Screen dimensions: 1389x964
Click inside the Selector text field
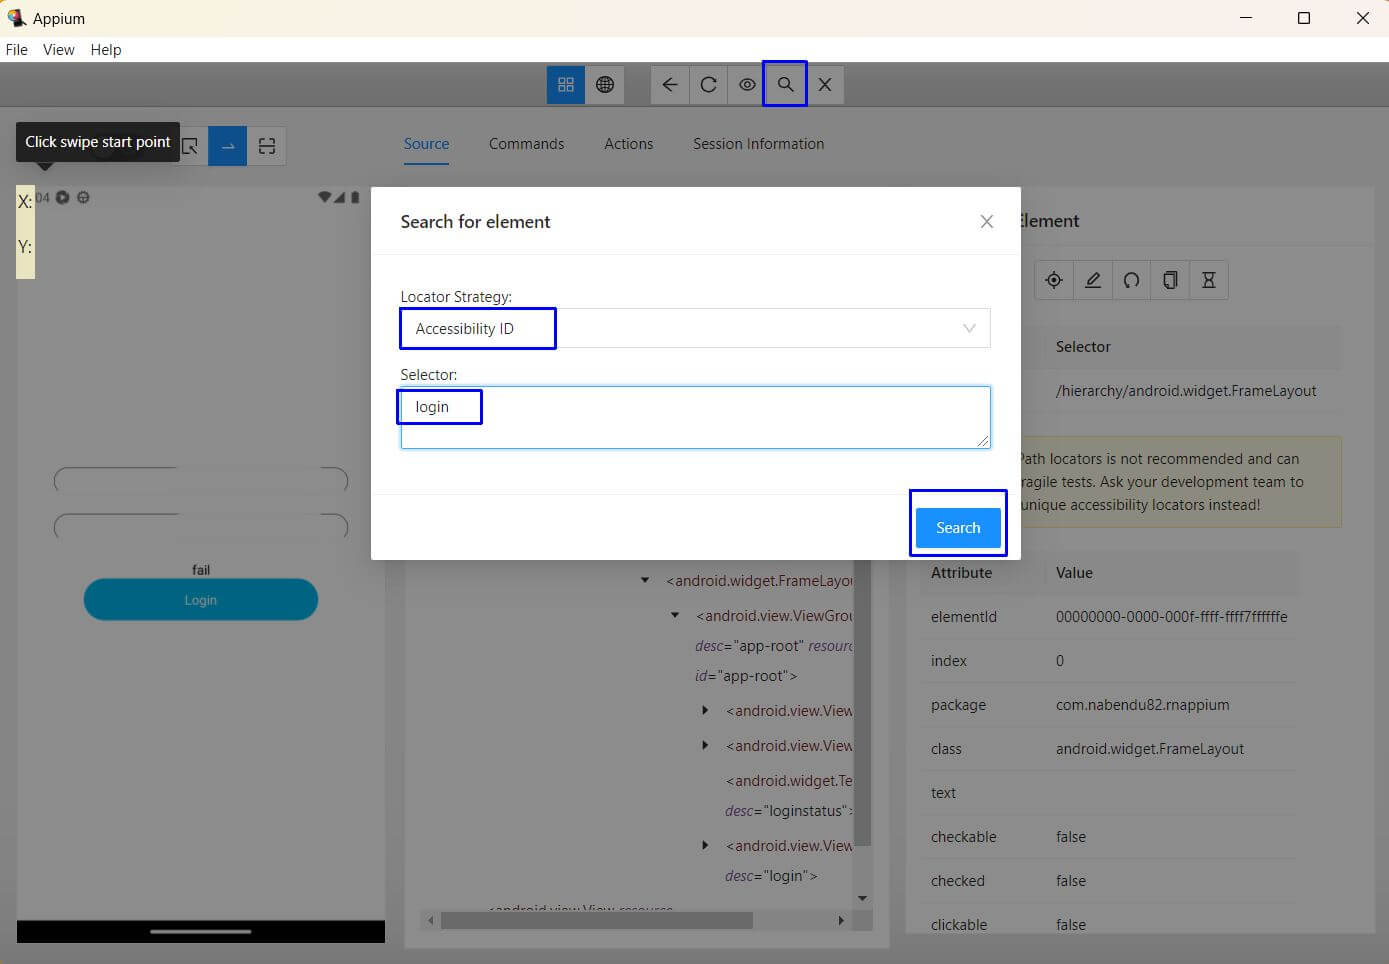pyautogui.click(x=695, y=418)
